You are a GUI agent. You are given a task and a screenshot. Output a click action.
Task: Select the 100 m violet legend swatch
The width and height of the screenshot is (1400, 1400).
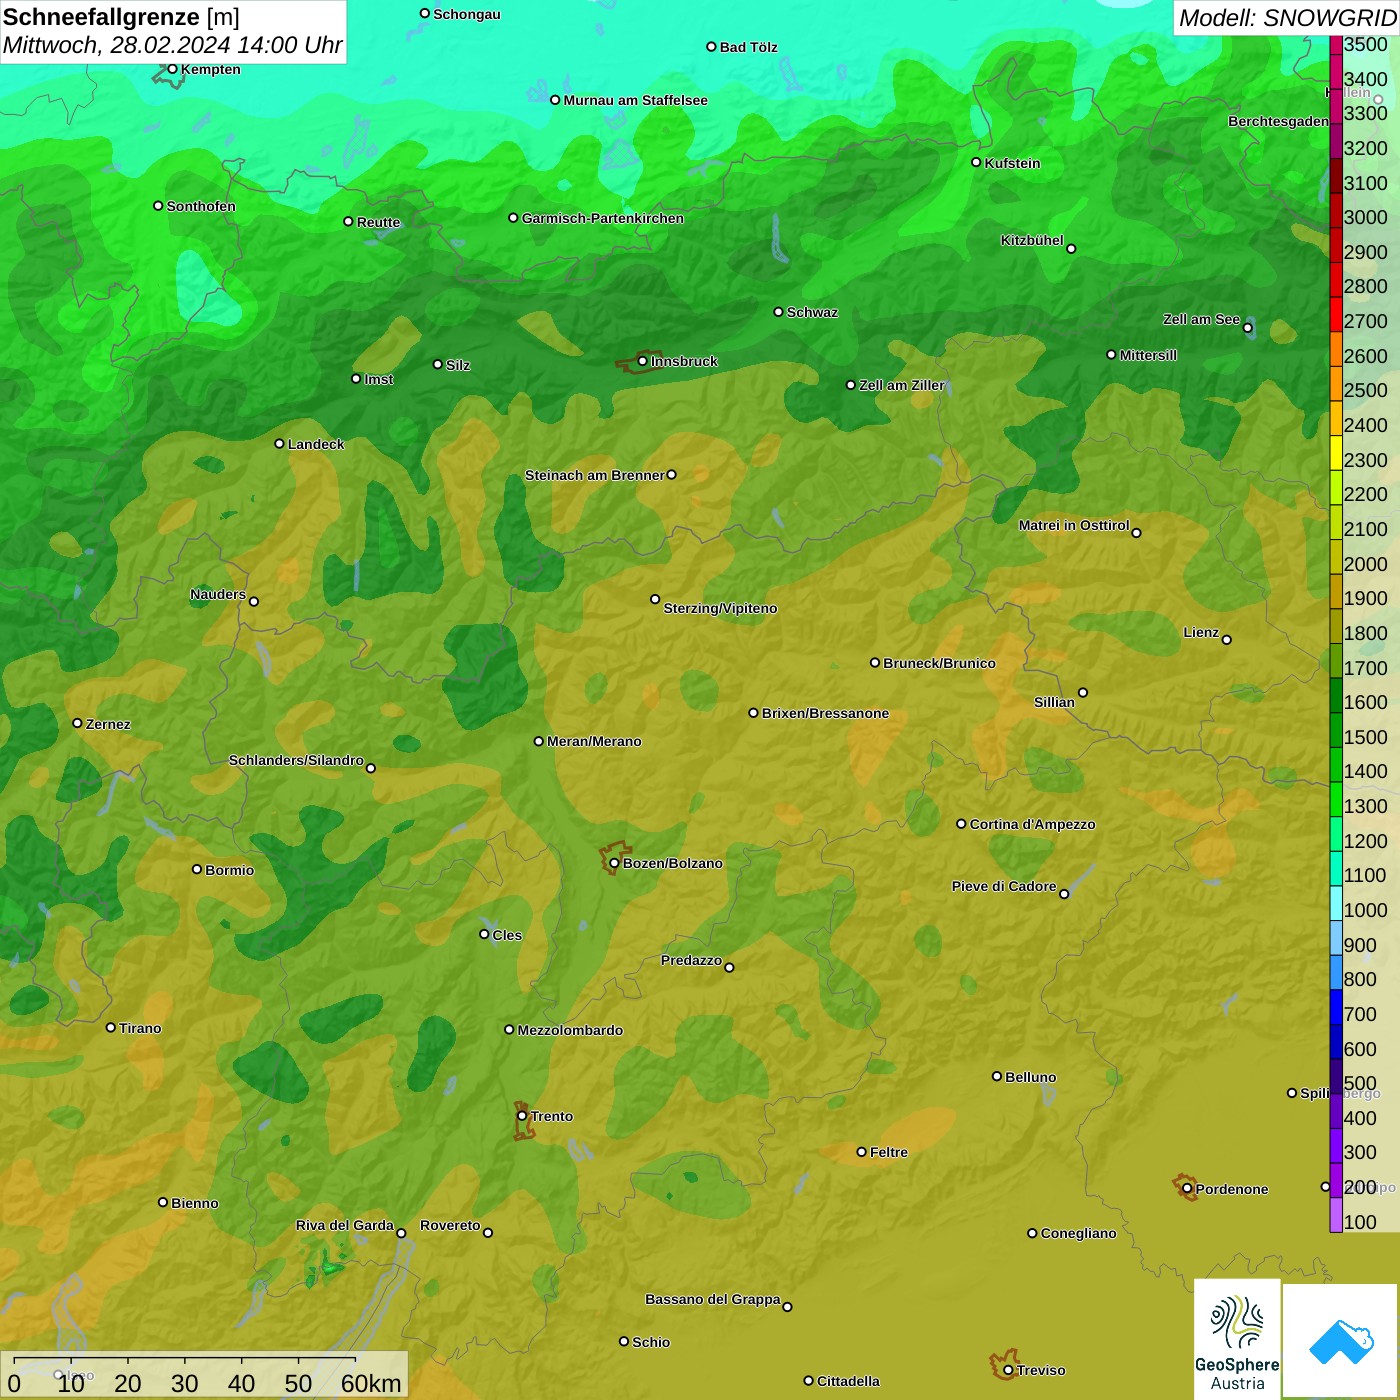[x=1336, y=1215]
